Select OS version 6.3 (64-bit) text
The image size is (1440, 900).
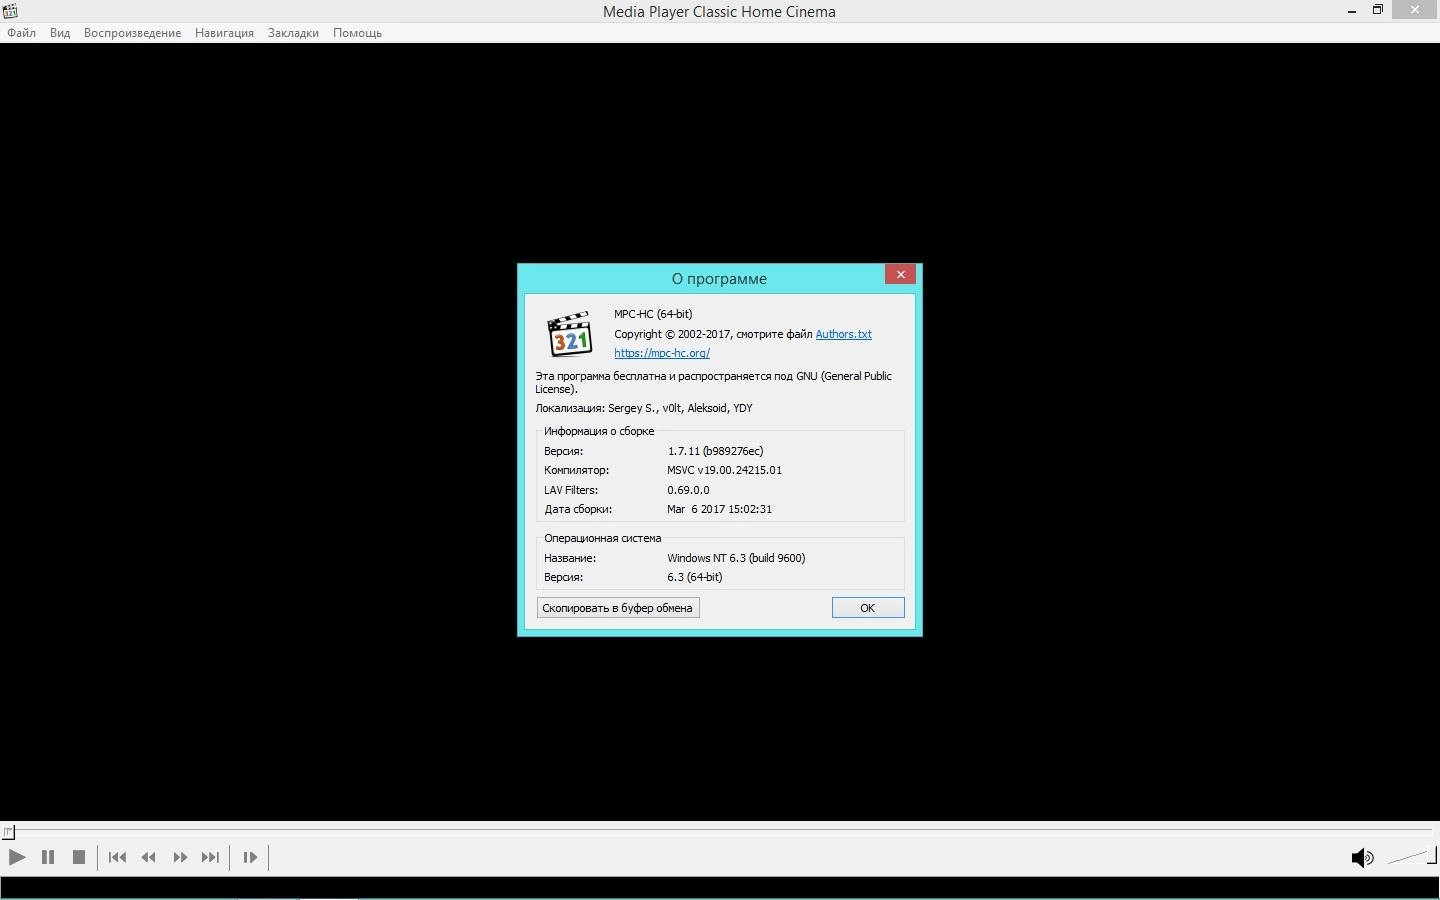695,577
